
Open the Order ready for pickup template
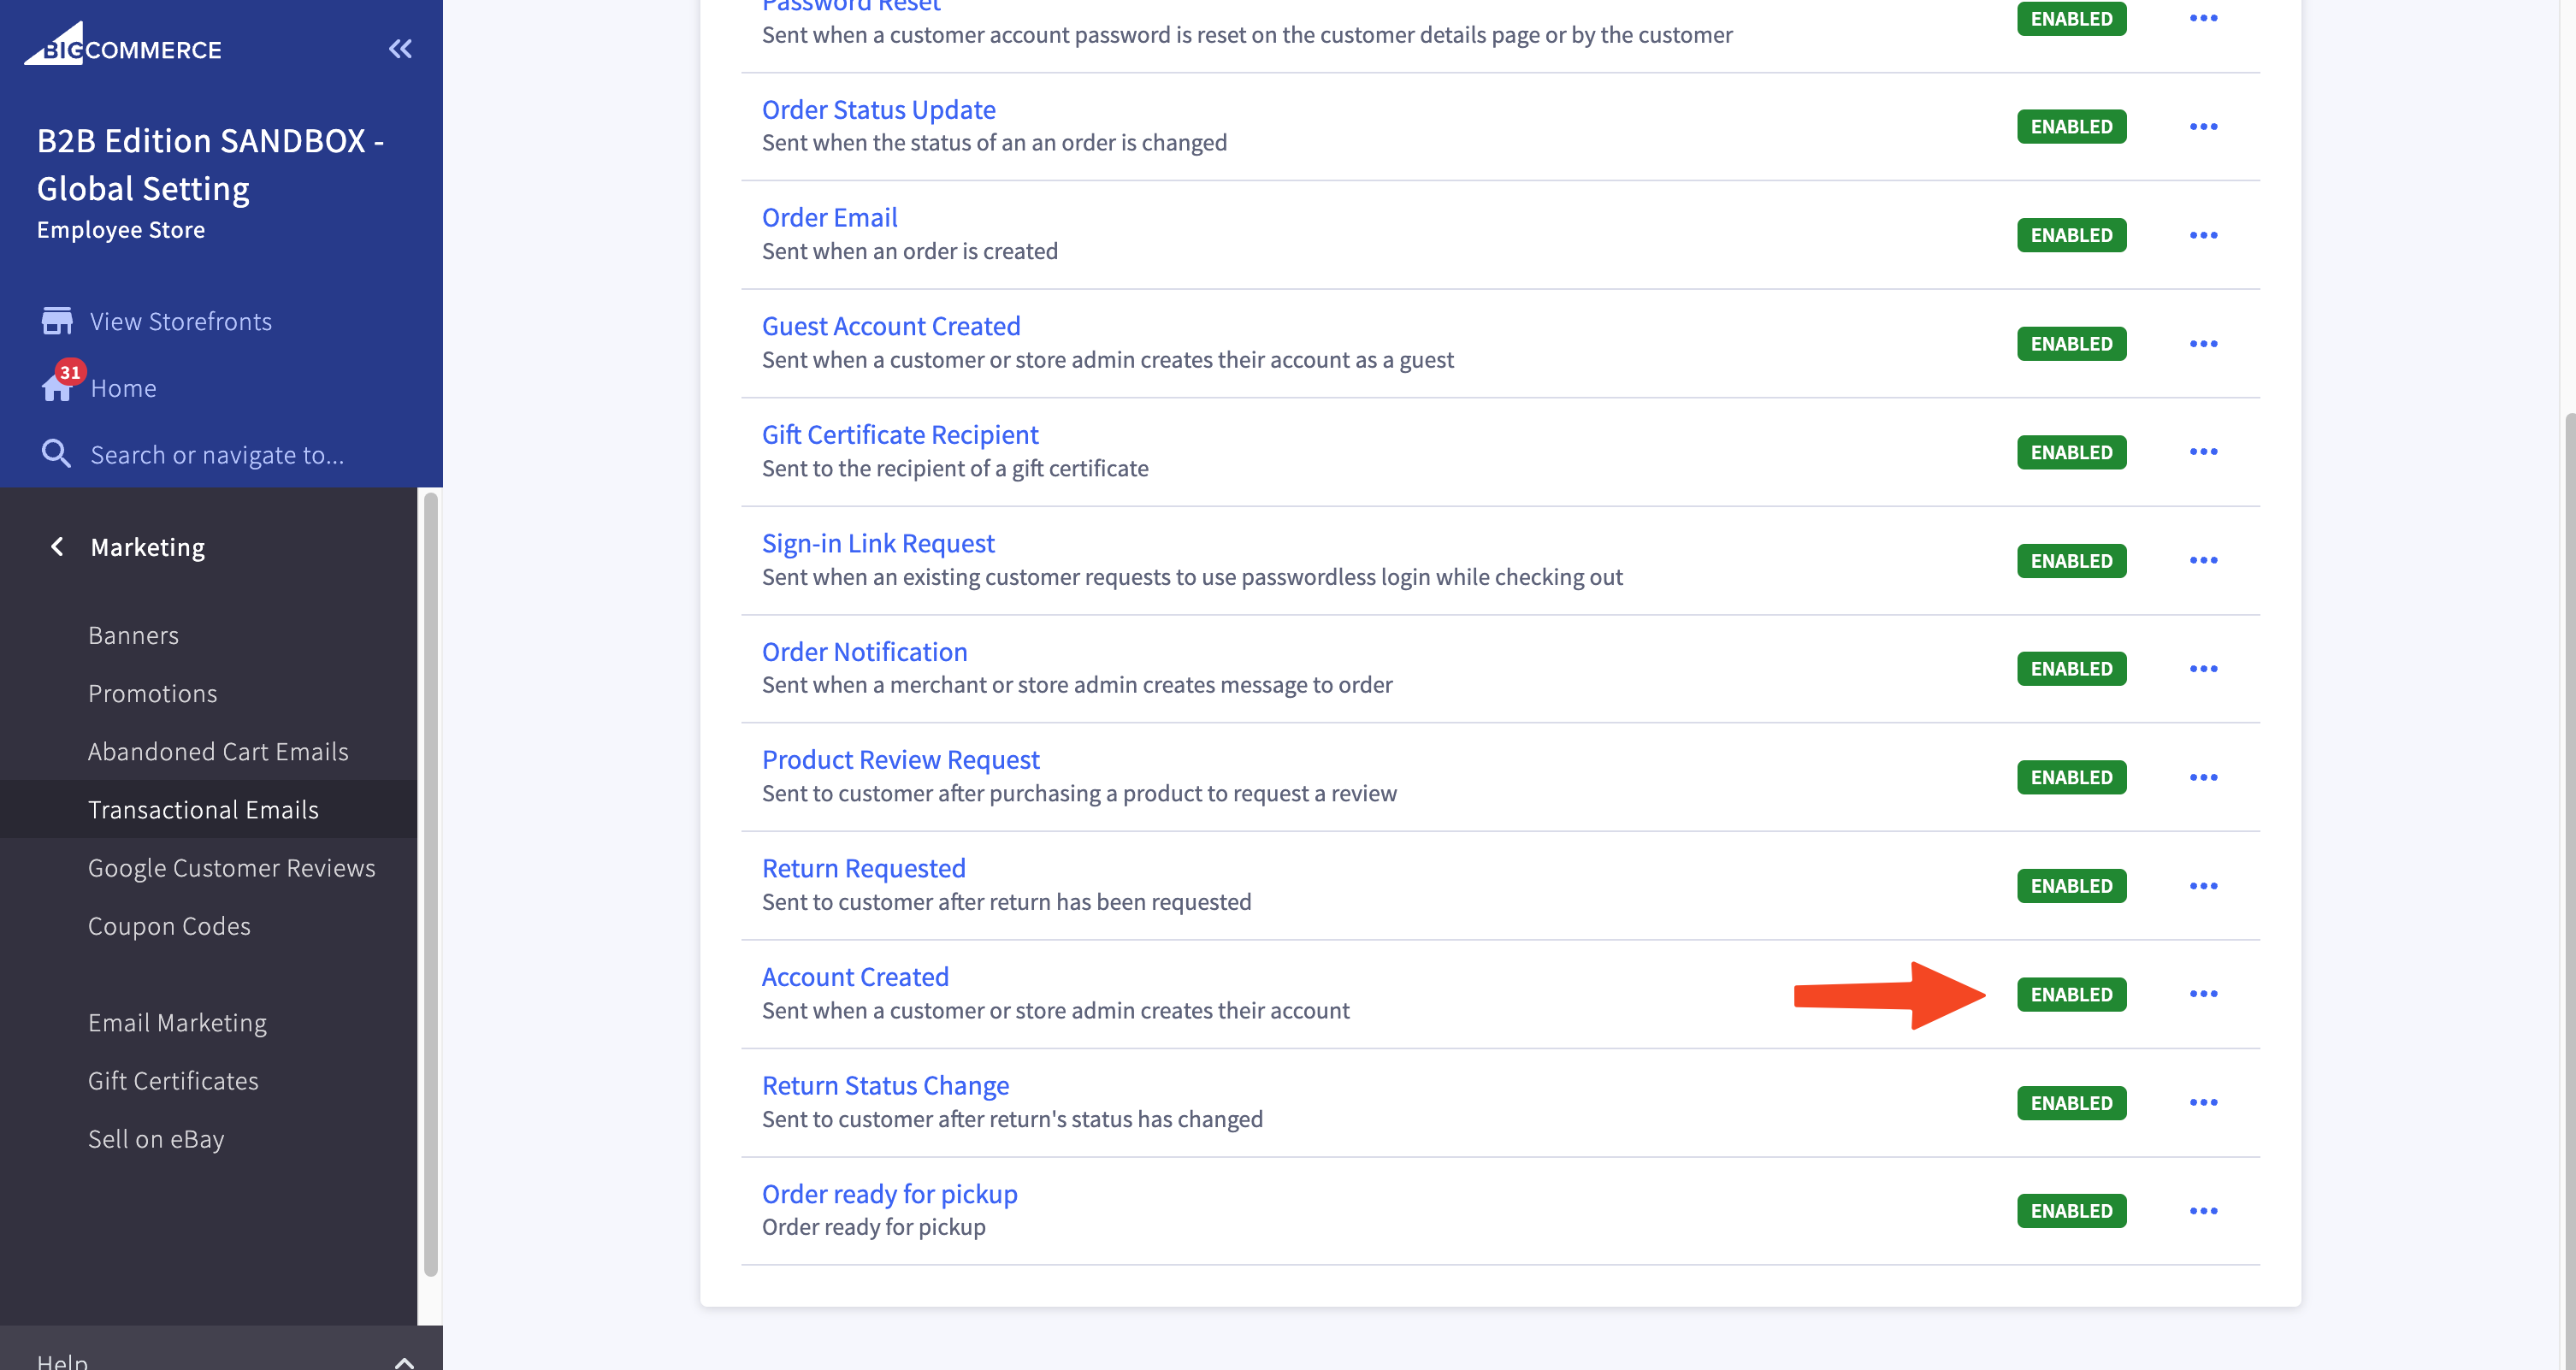pyautogui.click(x=889, y=1193)
